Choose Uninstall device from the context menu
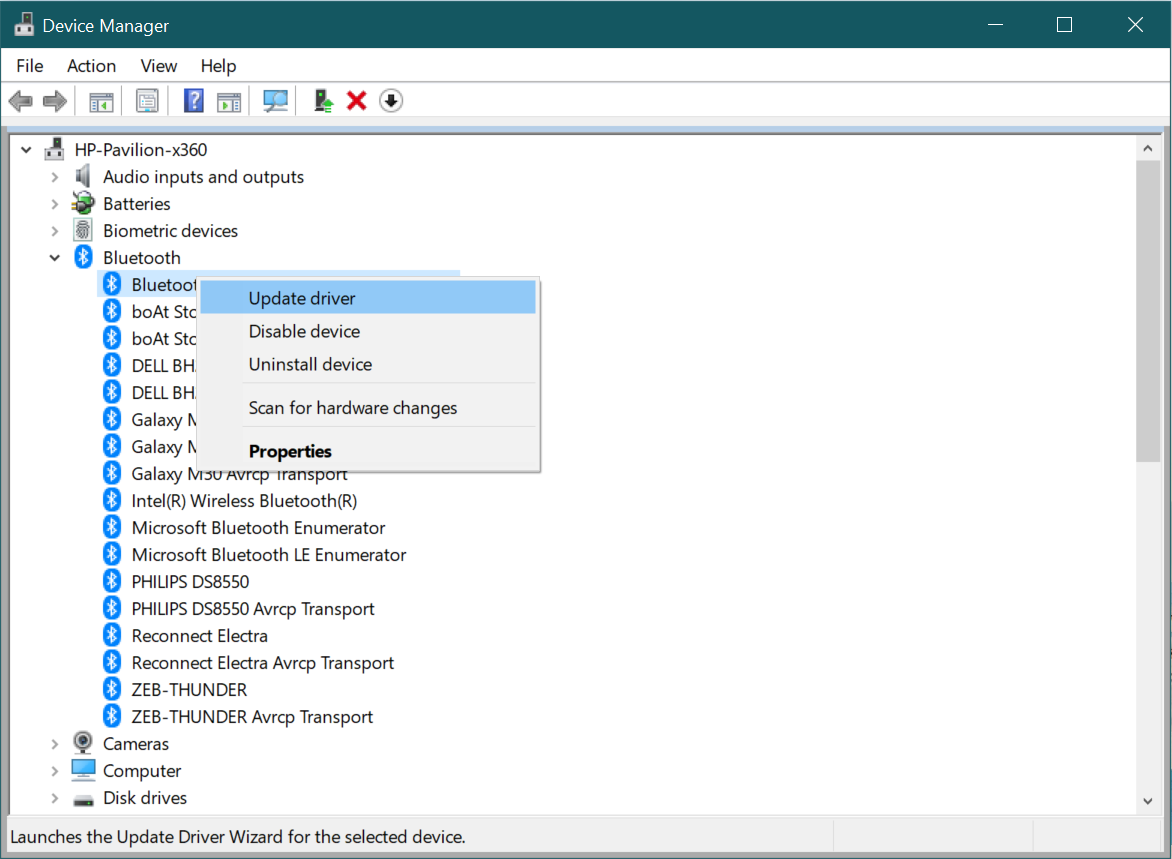This screenshot has width=1172, height=859. click(310, 364)
